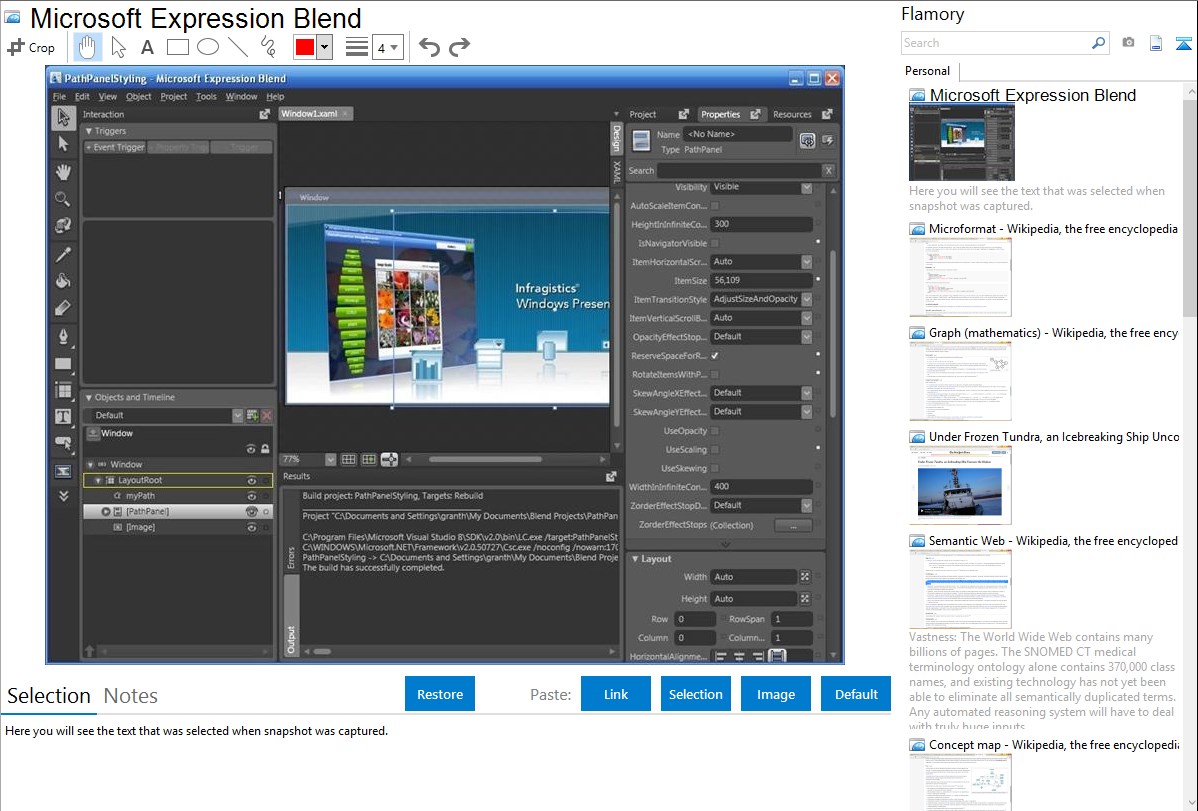Click the Flamory search input field
Image resolution: width=1198 pixels, height=811 pixels.
[996, 43]
